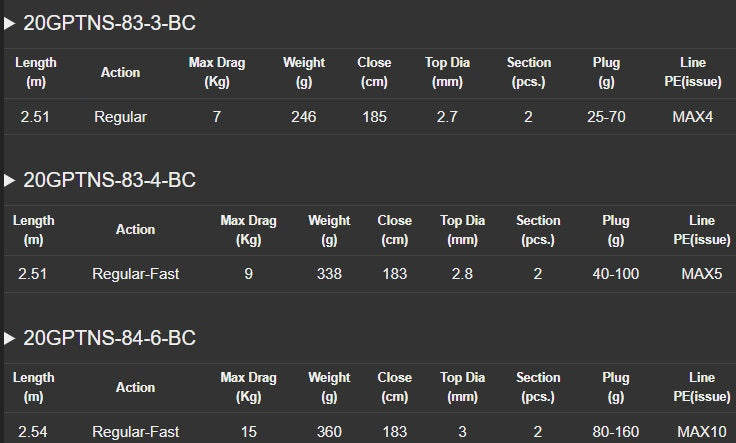Select the plug range 40-100
The image size is (736, 443).
point(616,274)
